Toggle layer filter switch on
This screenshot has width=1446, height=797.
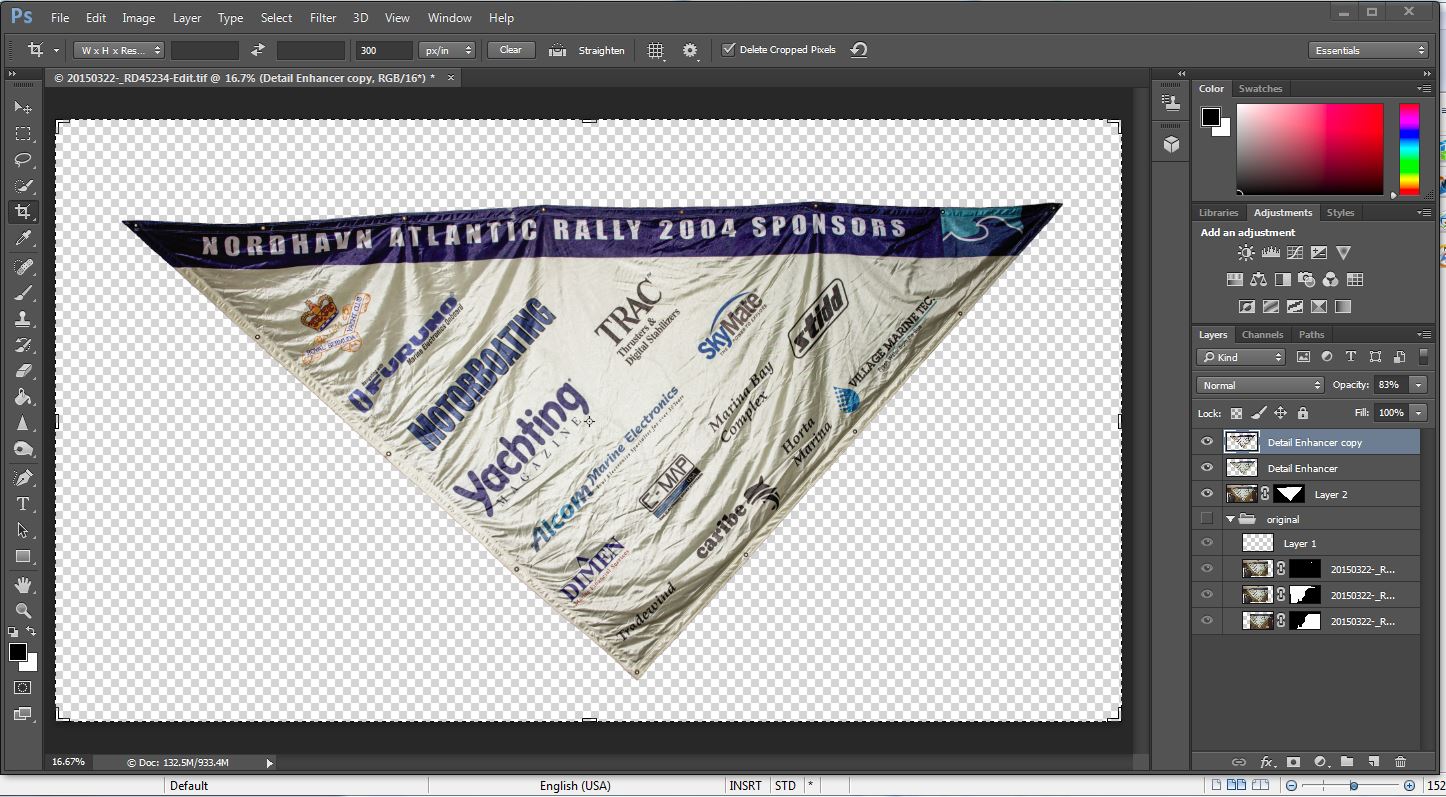coord(1424,357)
